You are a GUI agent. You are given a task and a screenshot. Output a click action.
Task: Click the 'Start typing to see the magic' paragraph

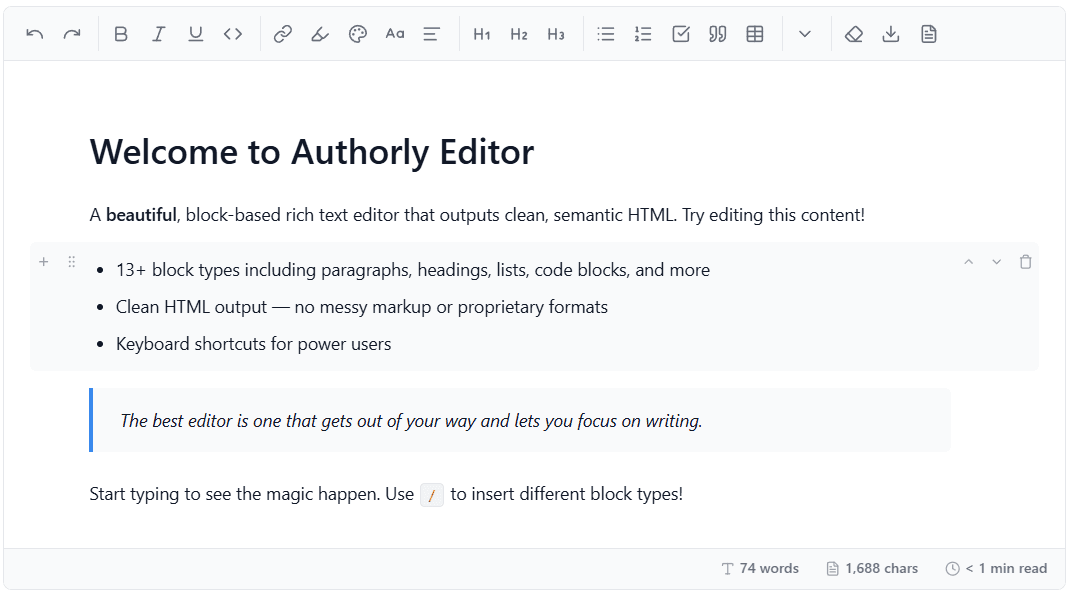coord(386,494)
